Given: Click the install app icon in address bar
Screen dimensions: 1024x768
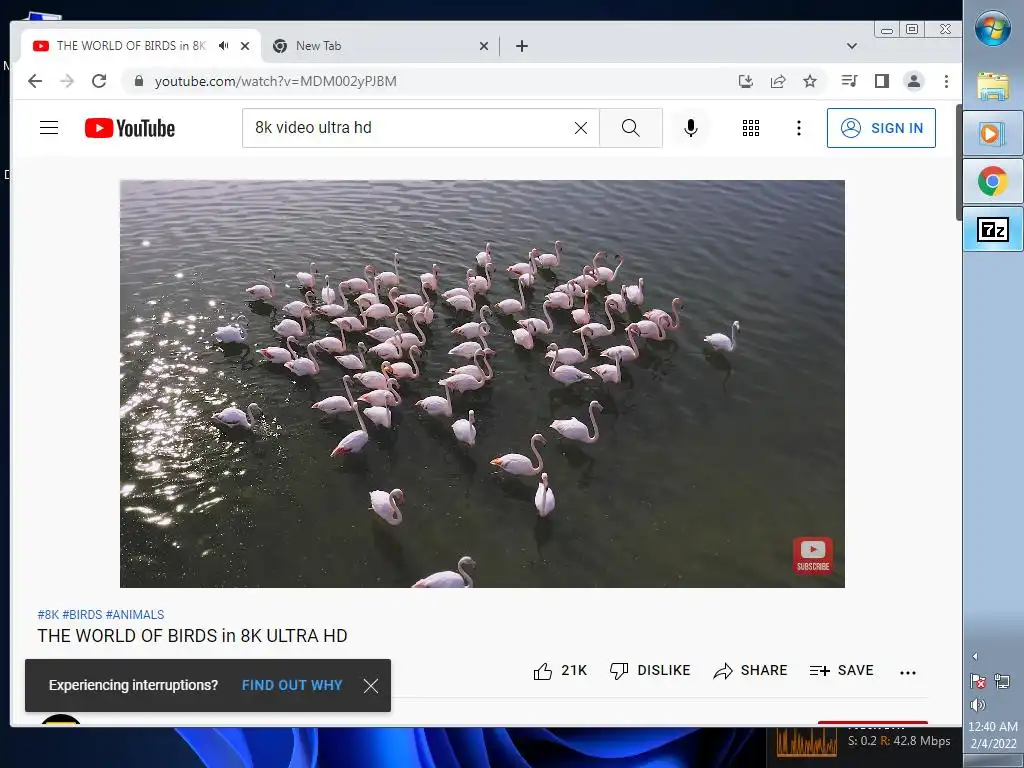Looking at the screenshot, I should pyautogui.click(x=745, y=81).
